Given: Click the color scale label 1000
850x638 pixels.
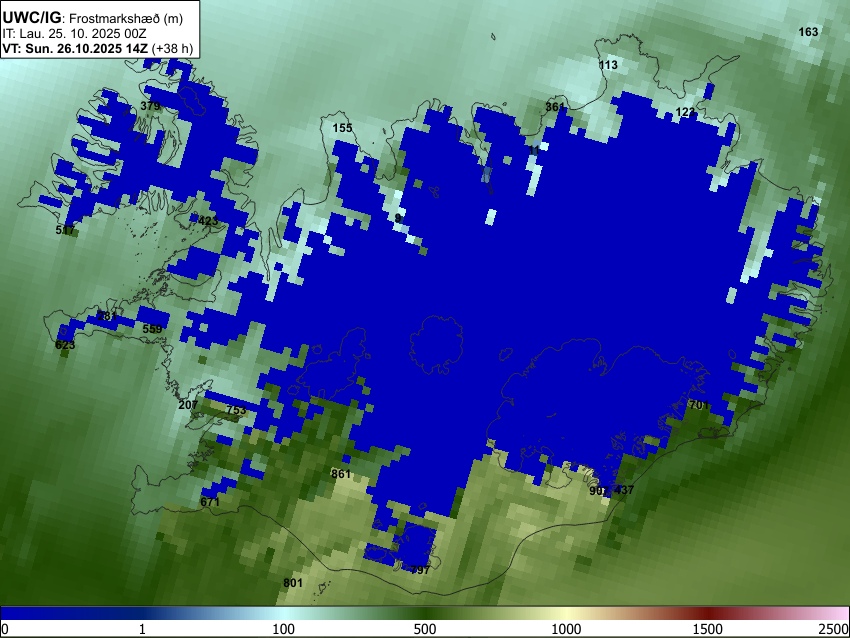Looking at the screenshot, I should click(x=566, y=629).
